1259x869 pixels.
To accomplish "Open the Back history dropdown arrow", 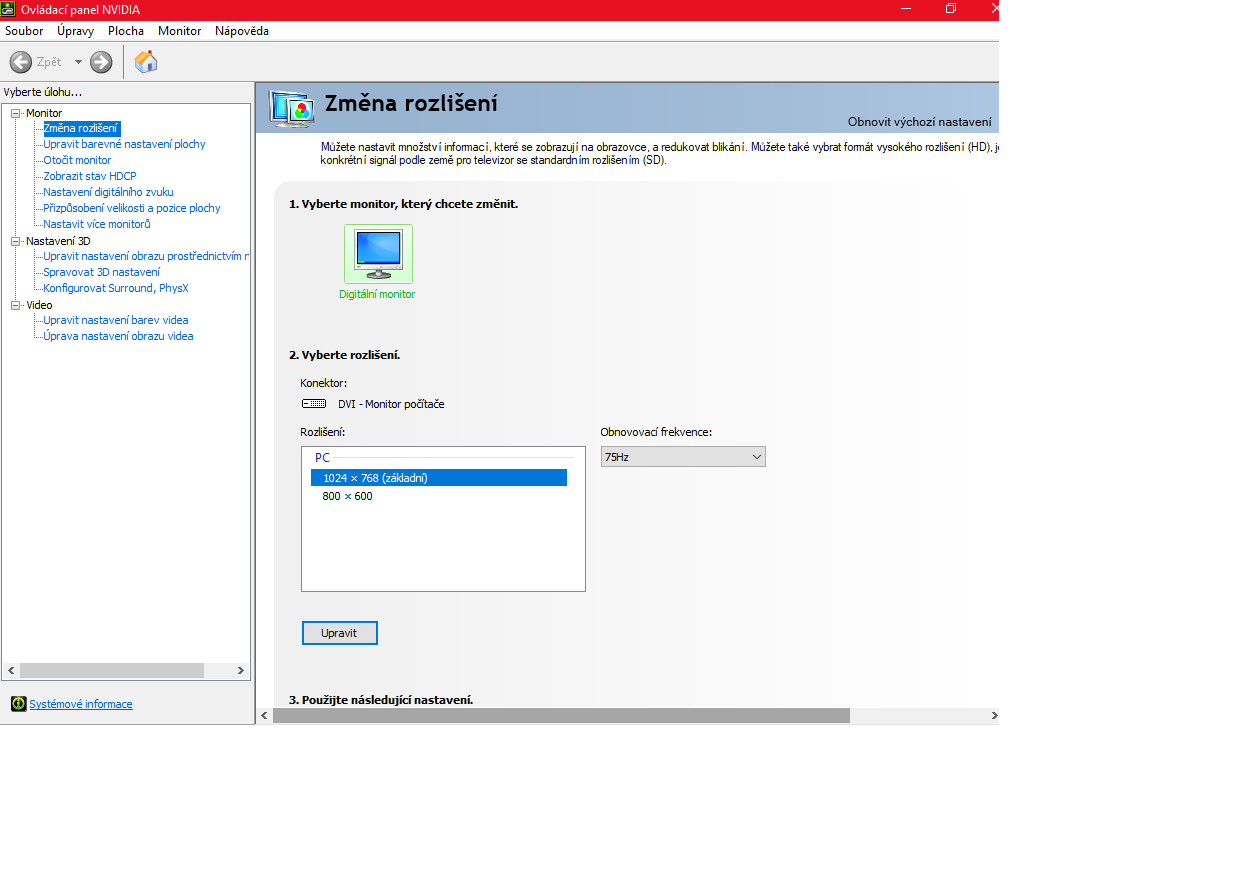I will point(78,62).
